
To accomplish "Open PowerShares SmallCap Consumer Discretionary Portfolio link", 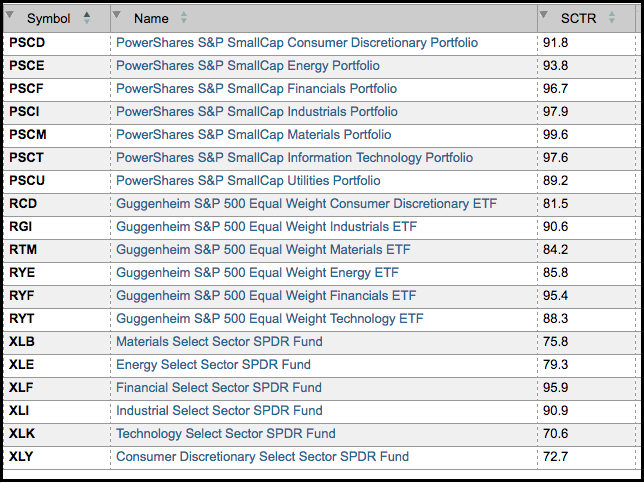I will (x=297, y=43).
